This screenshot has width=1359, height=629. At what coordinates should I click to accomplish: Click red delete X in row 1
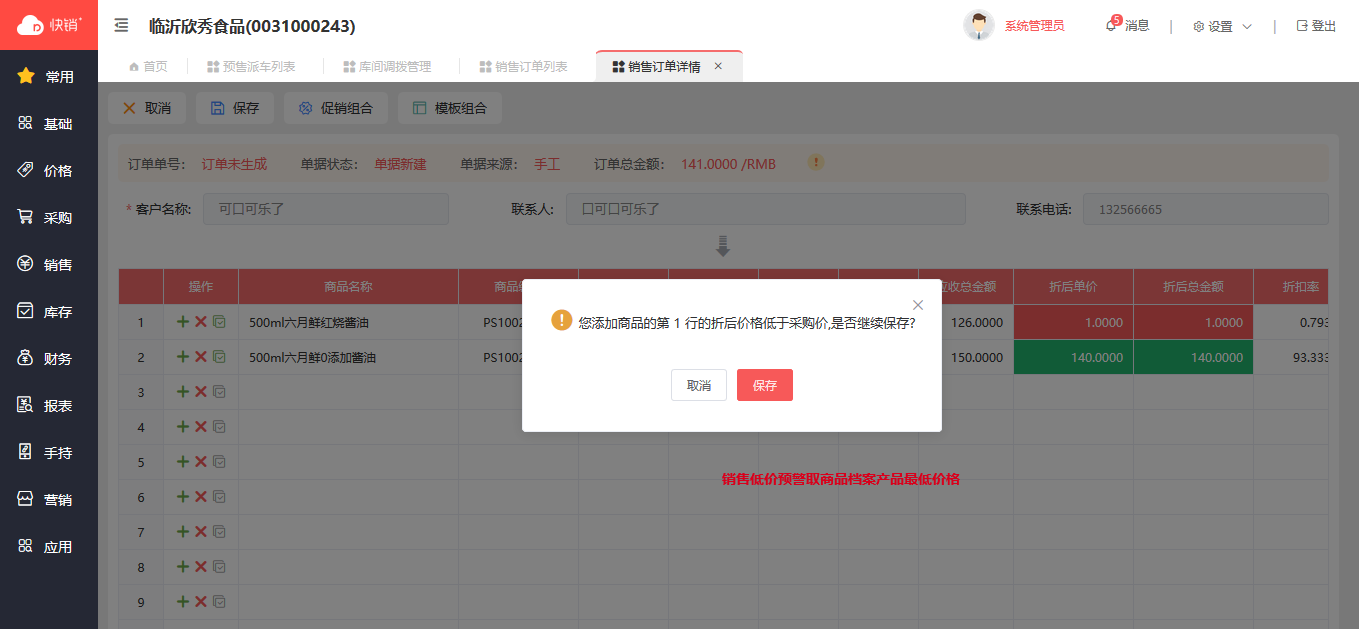[x=201, y=322]
